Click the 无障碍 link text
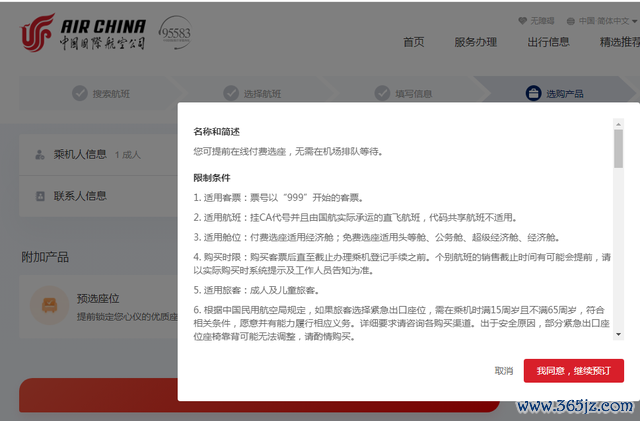 point(542,21)
